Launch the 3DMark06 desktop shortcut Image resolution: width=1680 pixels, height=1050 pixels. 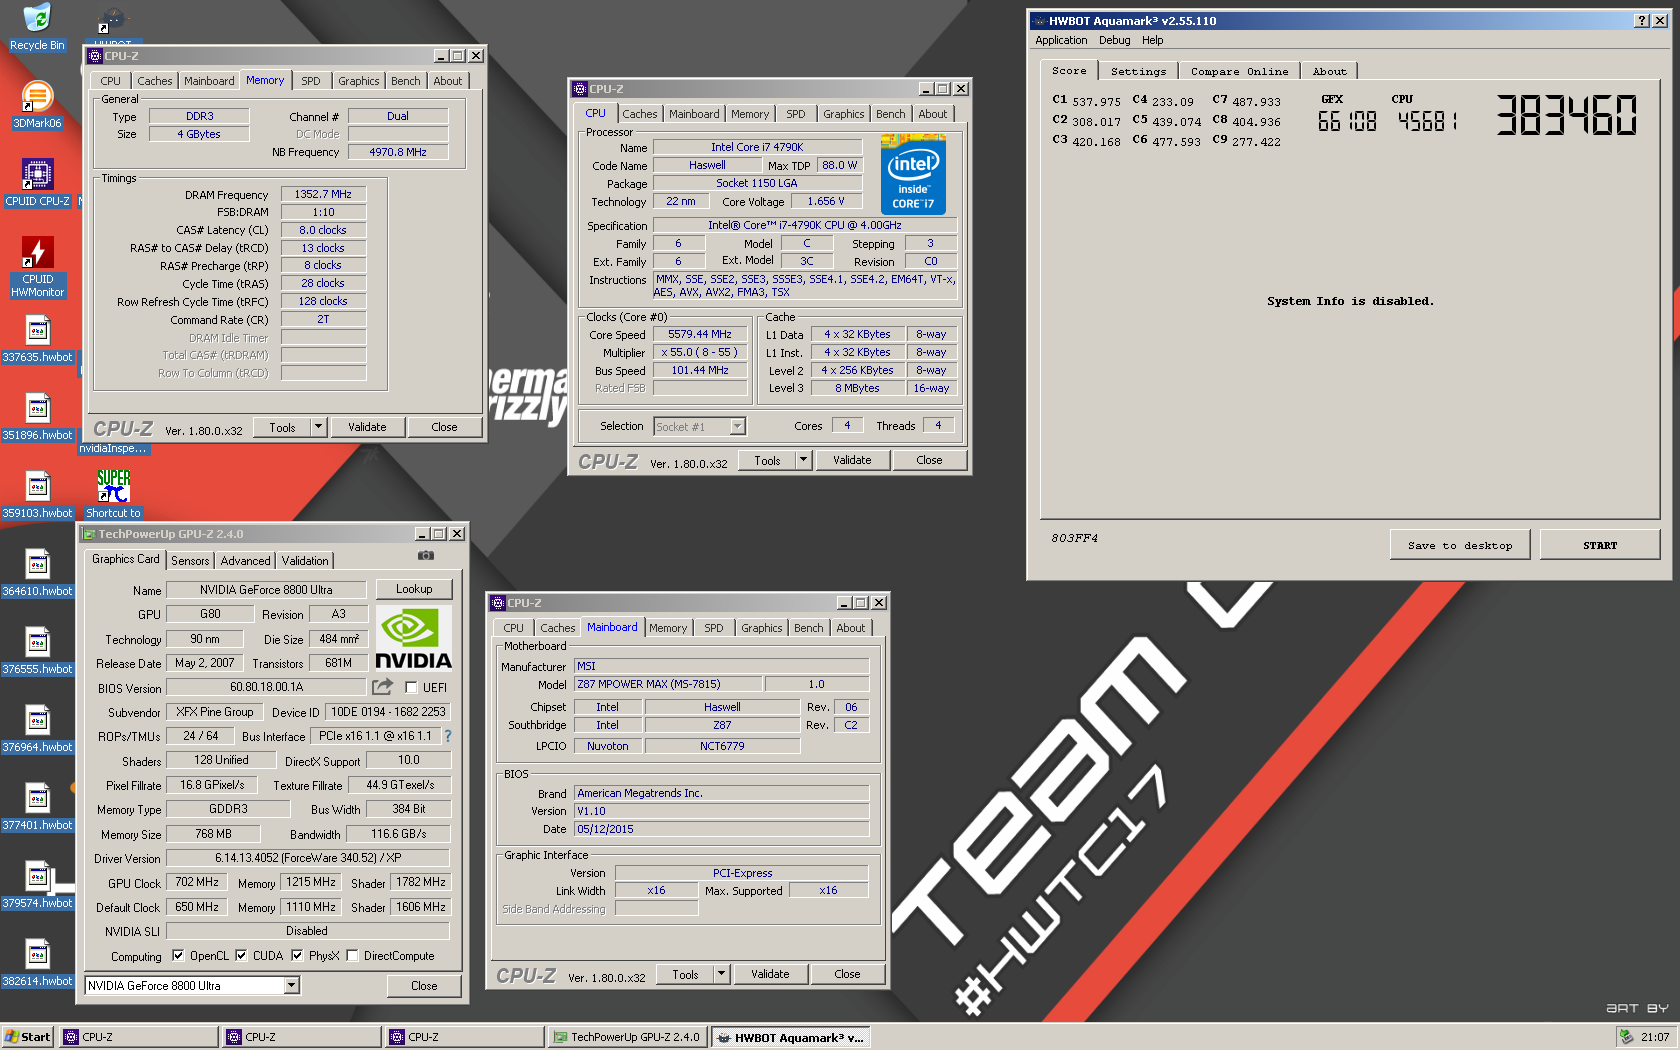(x=37, y=105)
